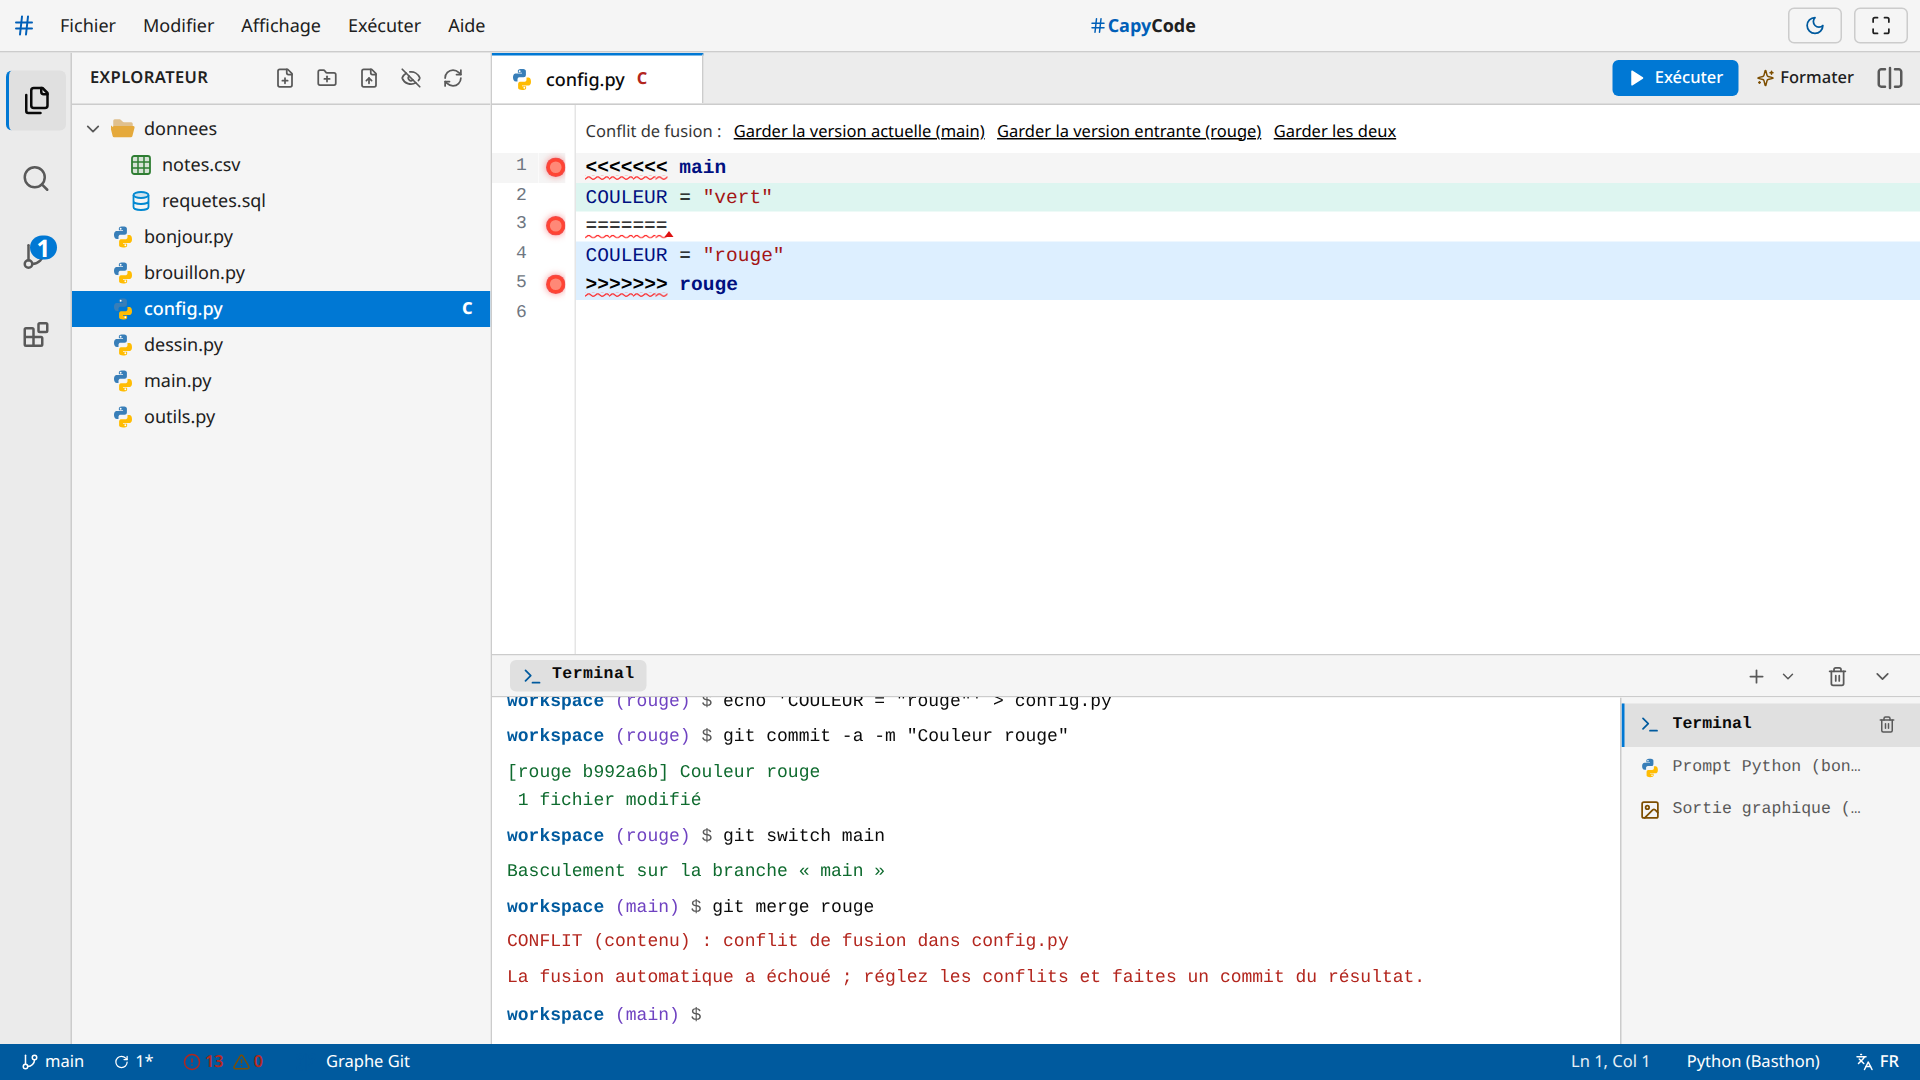Screen dimensions: 1920x1080
Task: Open bonjour.py in explorer
Action: coord(281,237)
